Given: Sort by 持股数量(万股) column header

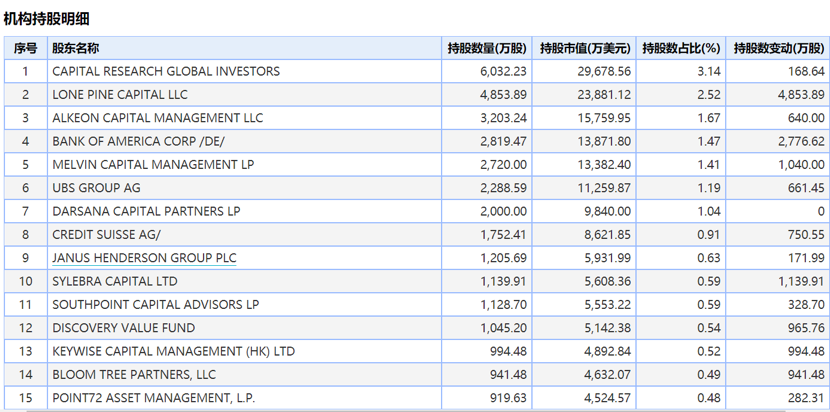Looking at the screenshot, I should tap(487, 49).
